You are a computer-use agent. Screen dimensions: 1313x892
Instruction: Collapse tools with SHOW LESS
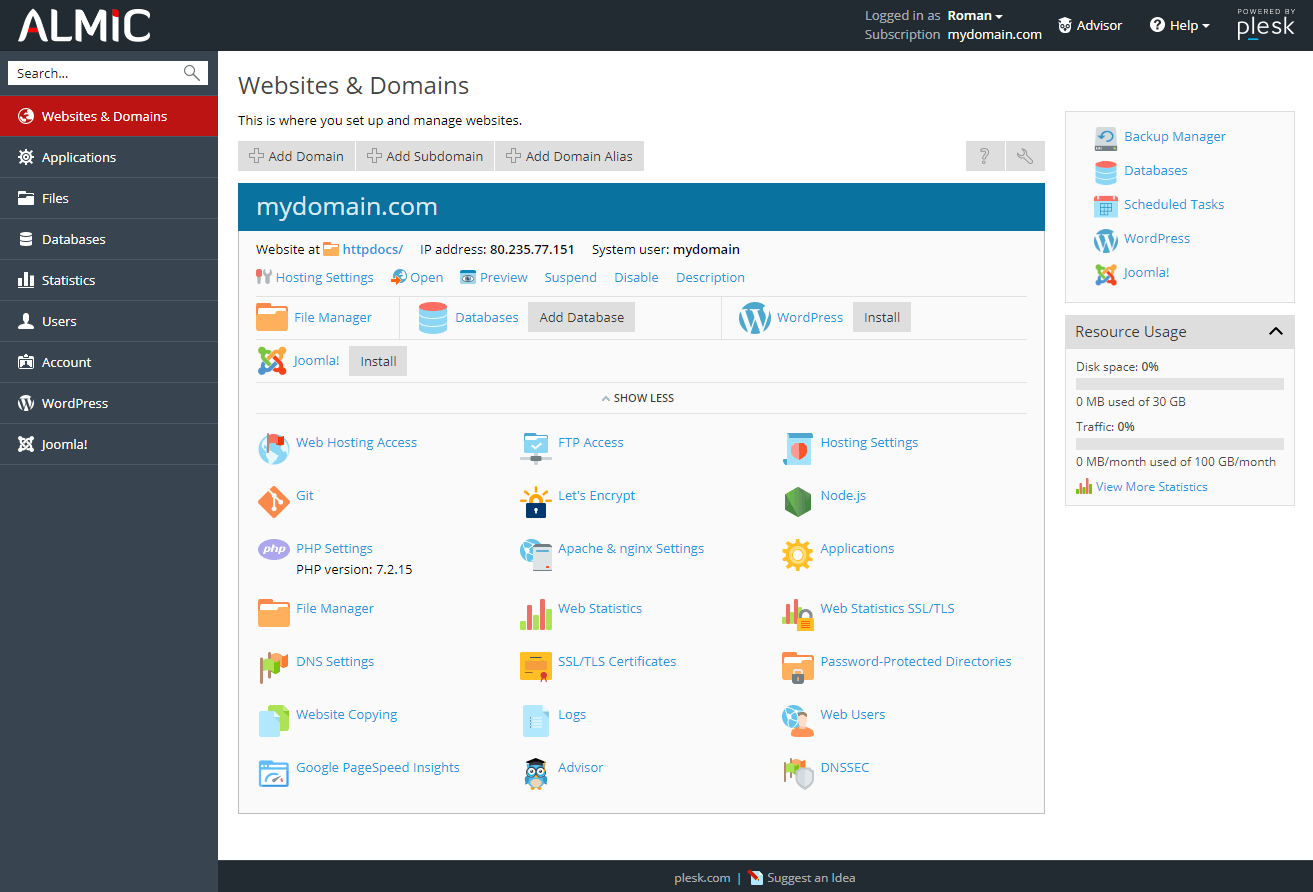coord(637,398)
